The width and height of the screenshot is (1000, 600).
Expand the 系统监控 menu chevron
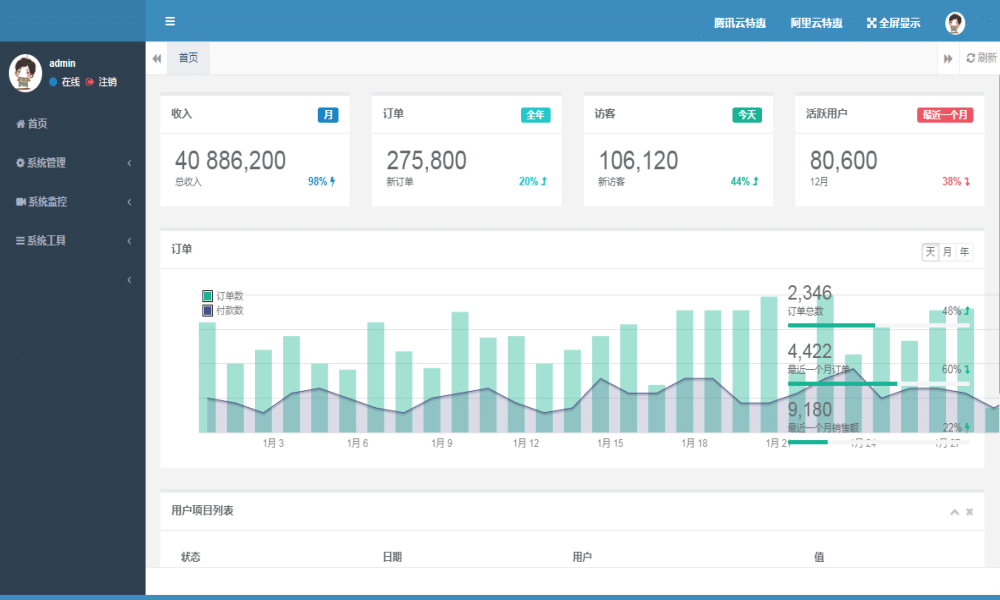tap(129, 202)
